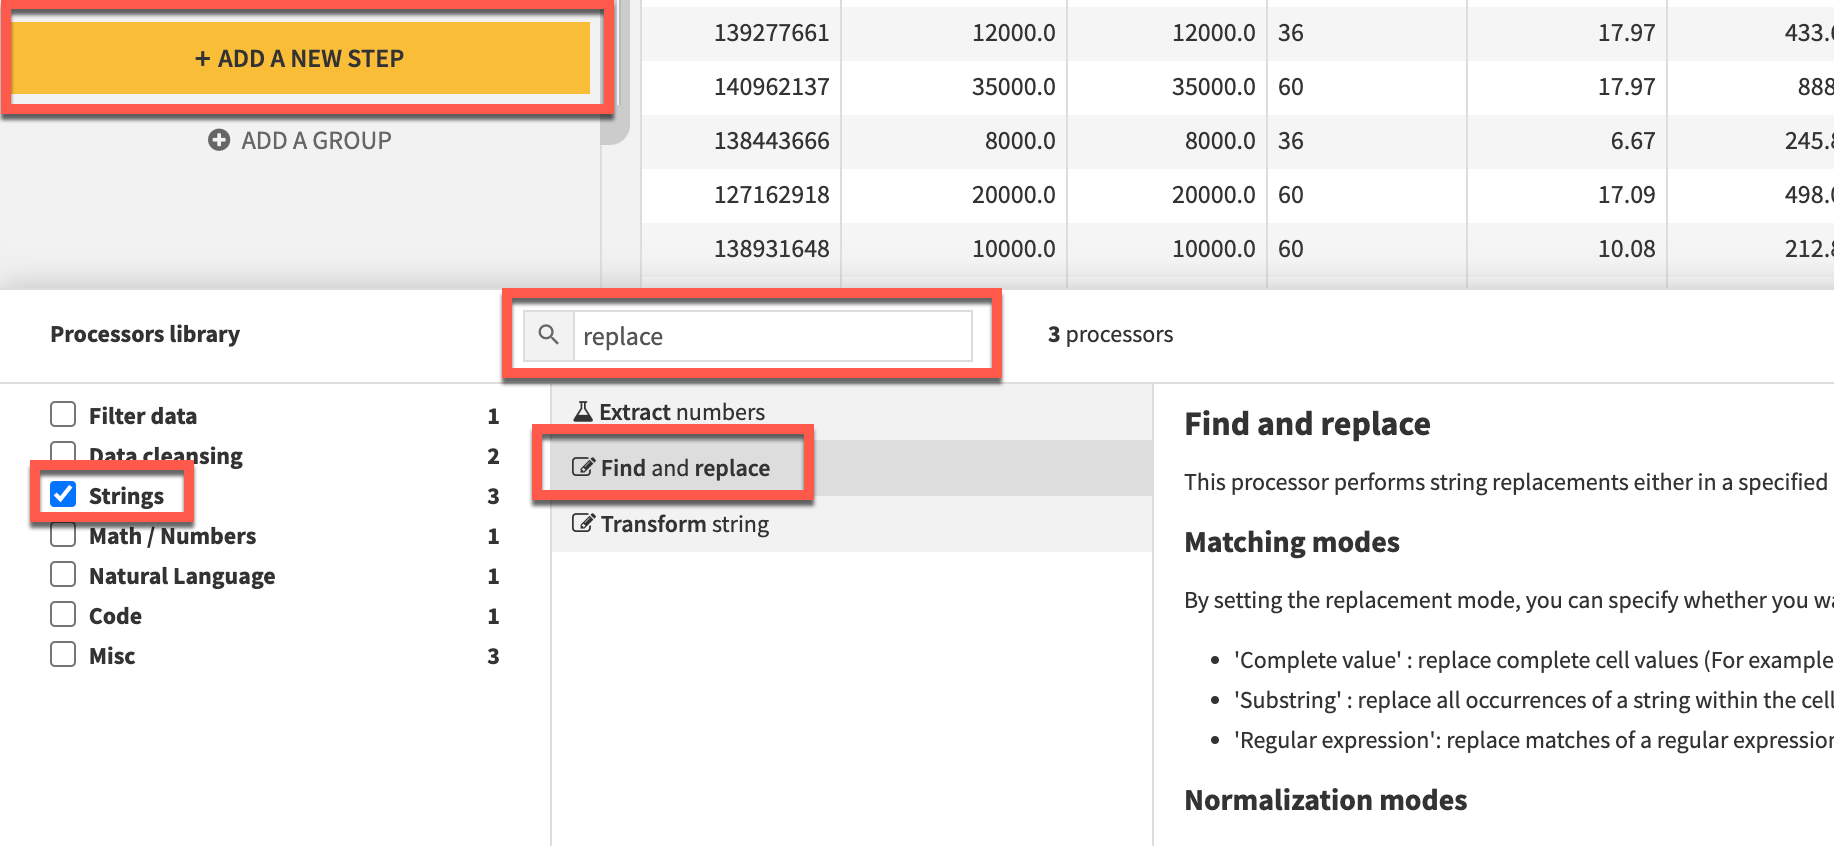Click the Find and replace edit icon

coord(583,468)
